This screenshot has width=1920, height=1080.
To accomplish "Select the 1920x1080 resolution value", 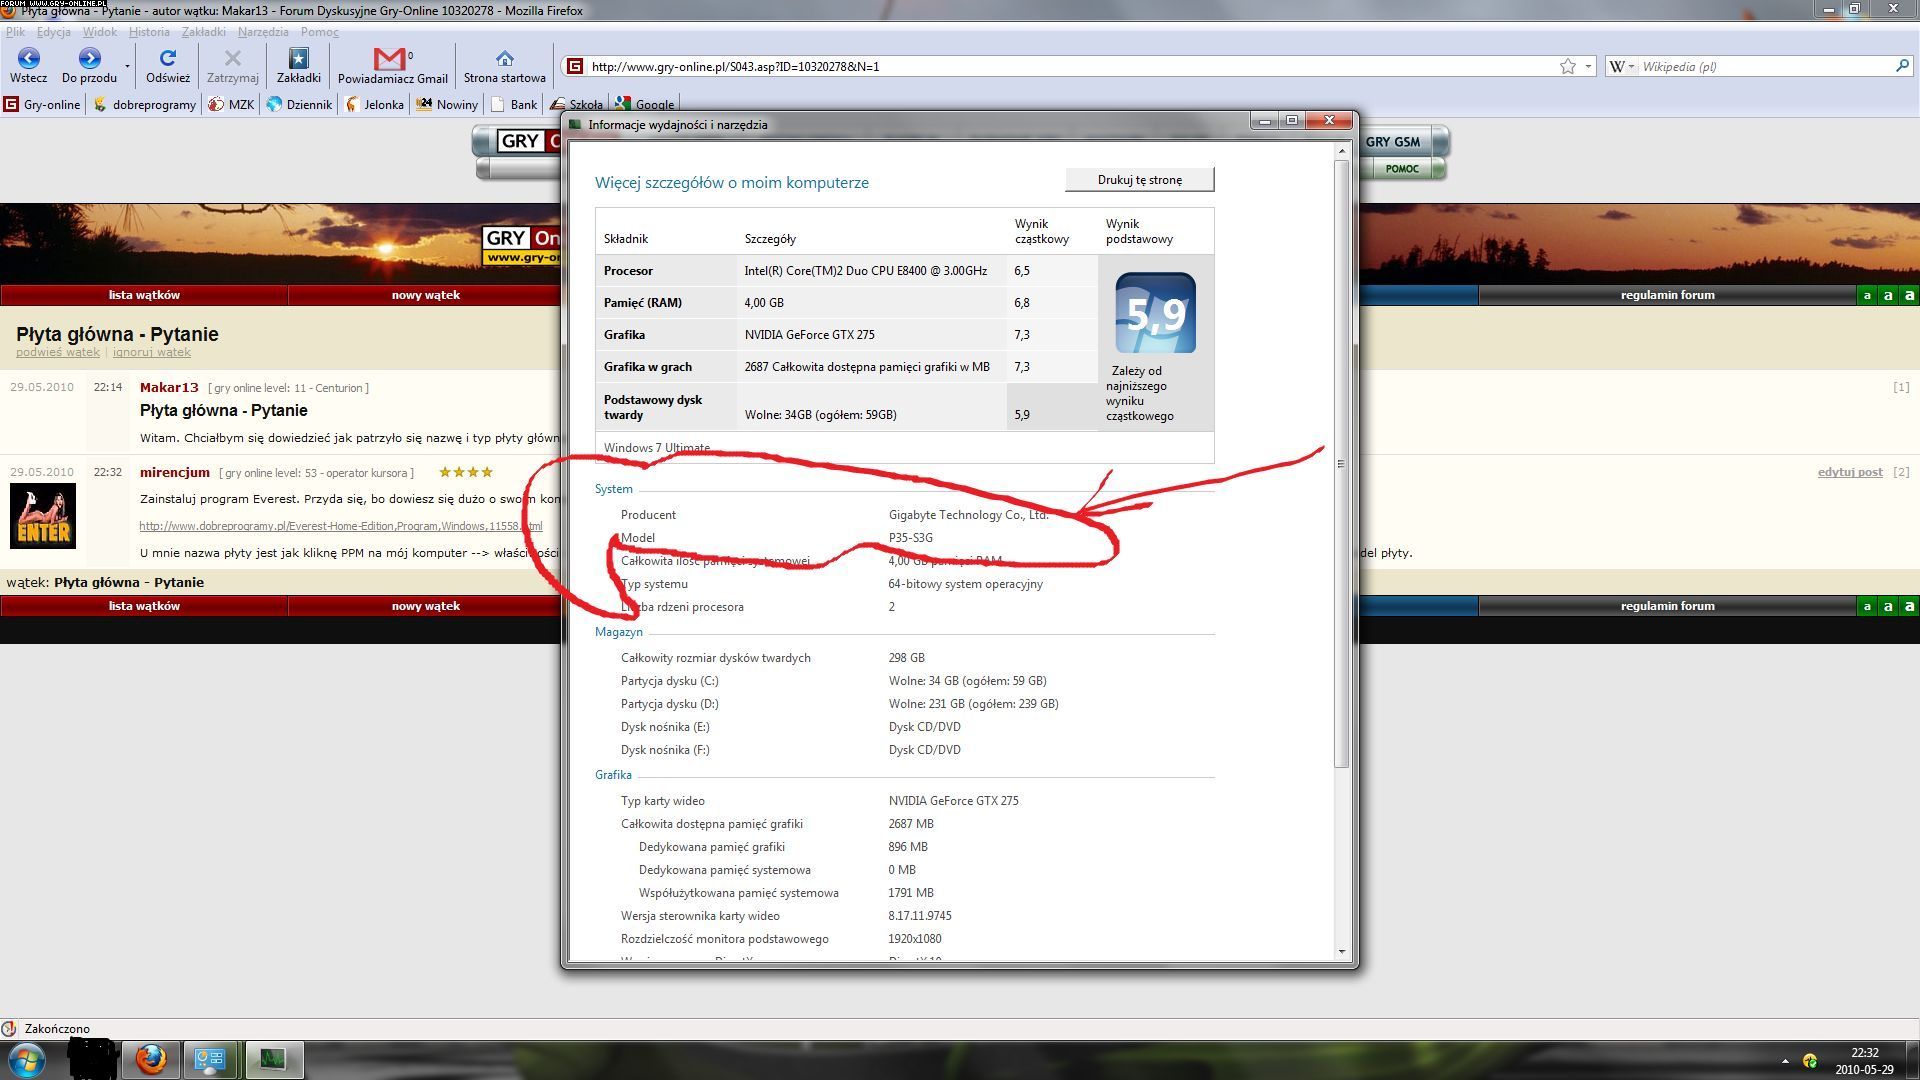I will tap(915, 939).
